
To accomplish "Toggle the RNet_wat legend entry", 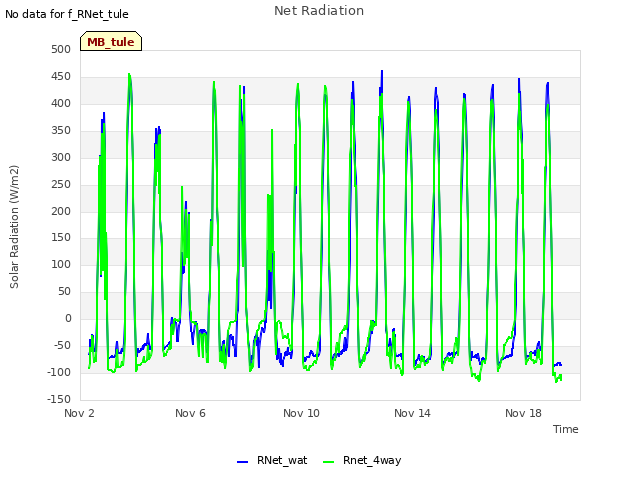I will (x=272, y=460).
